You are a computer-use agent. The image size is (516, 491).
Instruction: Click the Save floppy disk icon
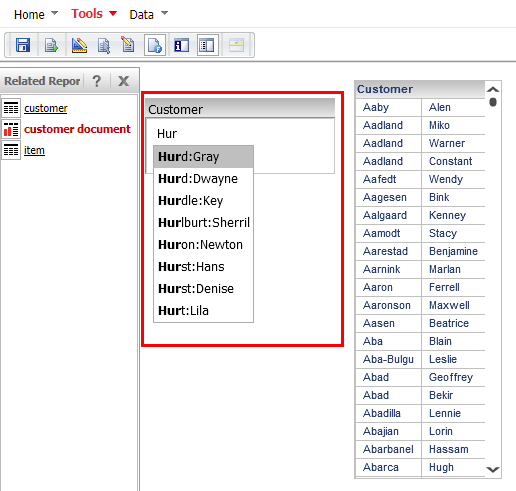(x=23, y=45)
